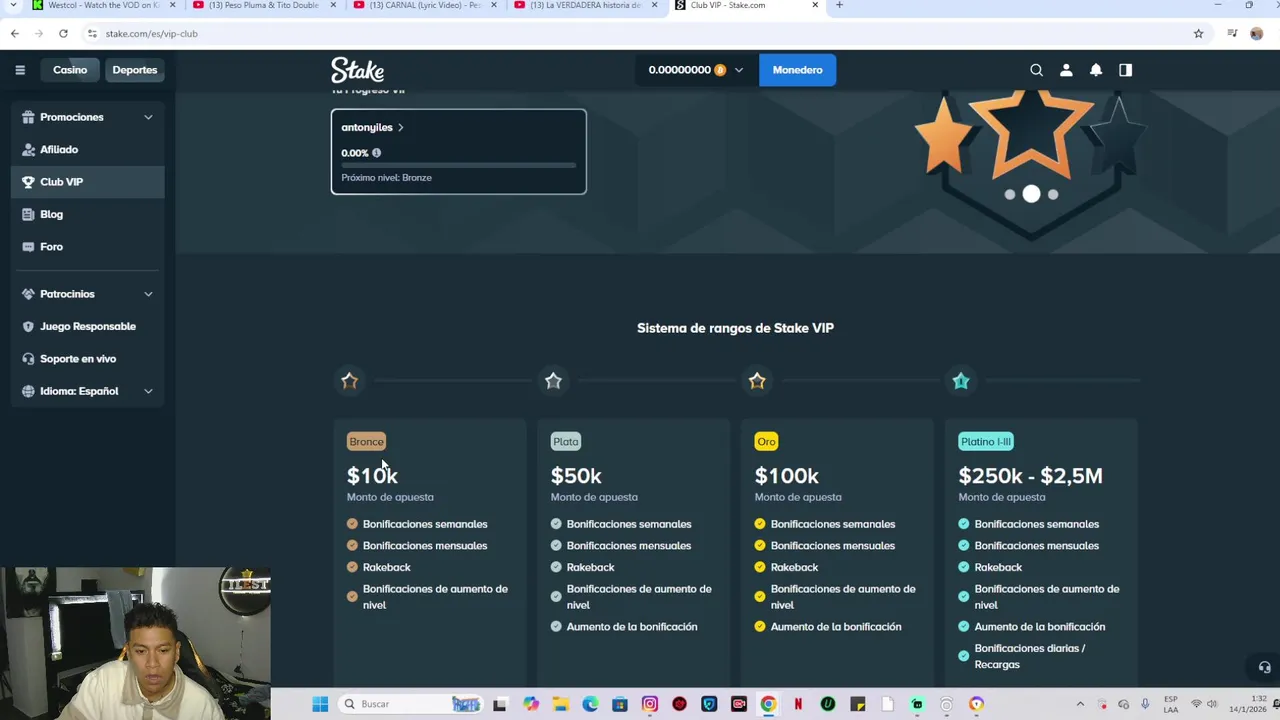Open Microsoft Edge from the taskbar

(x=590, y=704)
